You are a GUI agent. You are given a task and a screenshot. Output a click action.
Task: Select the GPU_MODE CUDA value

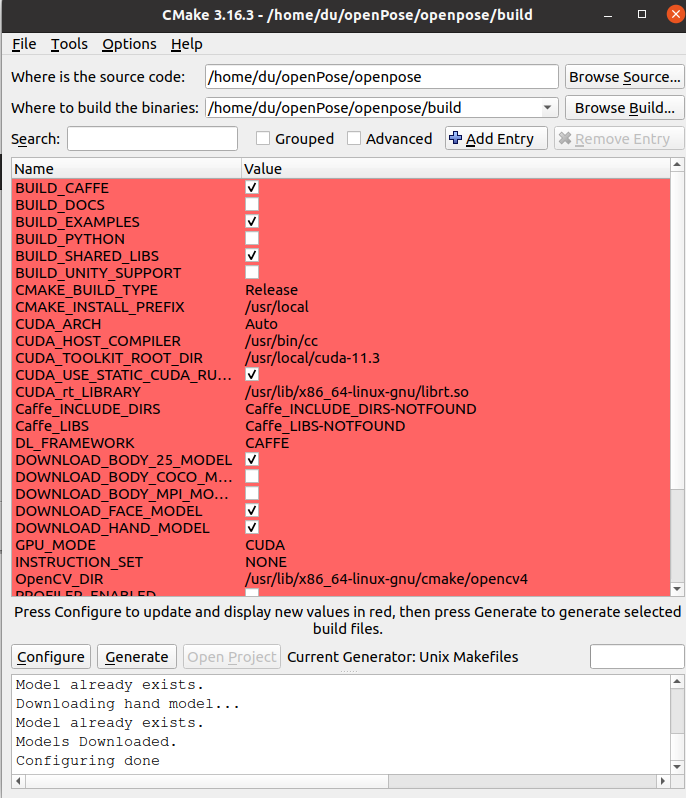(265, 545)
